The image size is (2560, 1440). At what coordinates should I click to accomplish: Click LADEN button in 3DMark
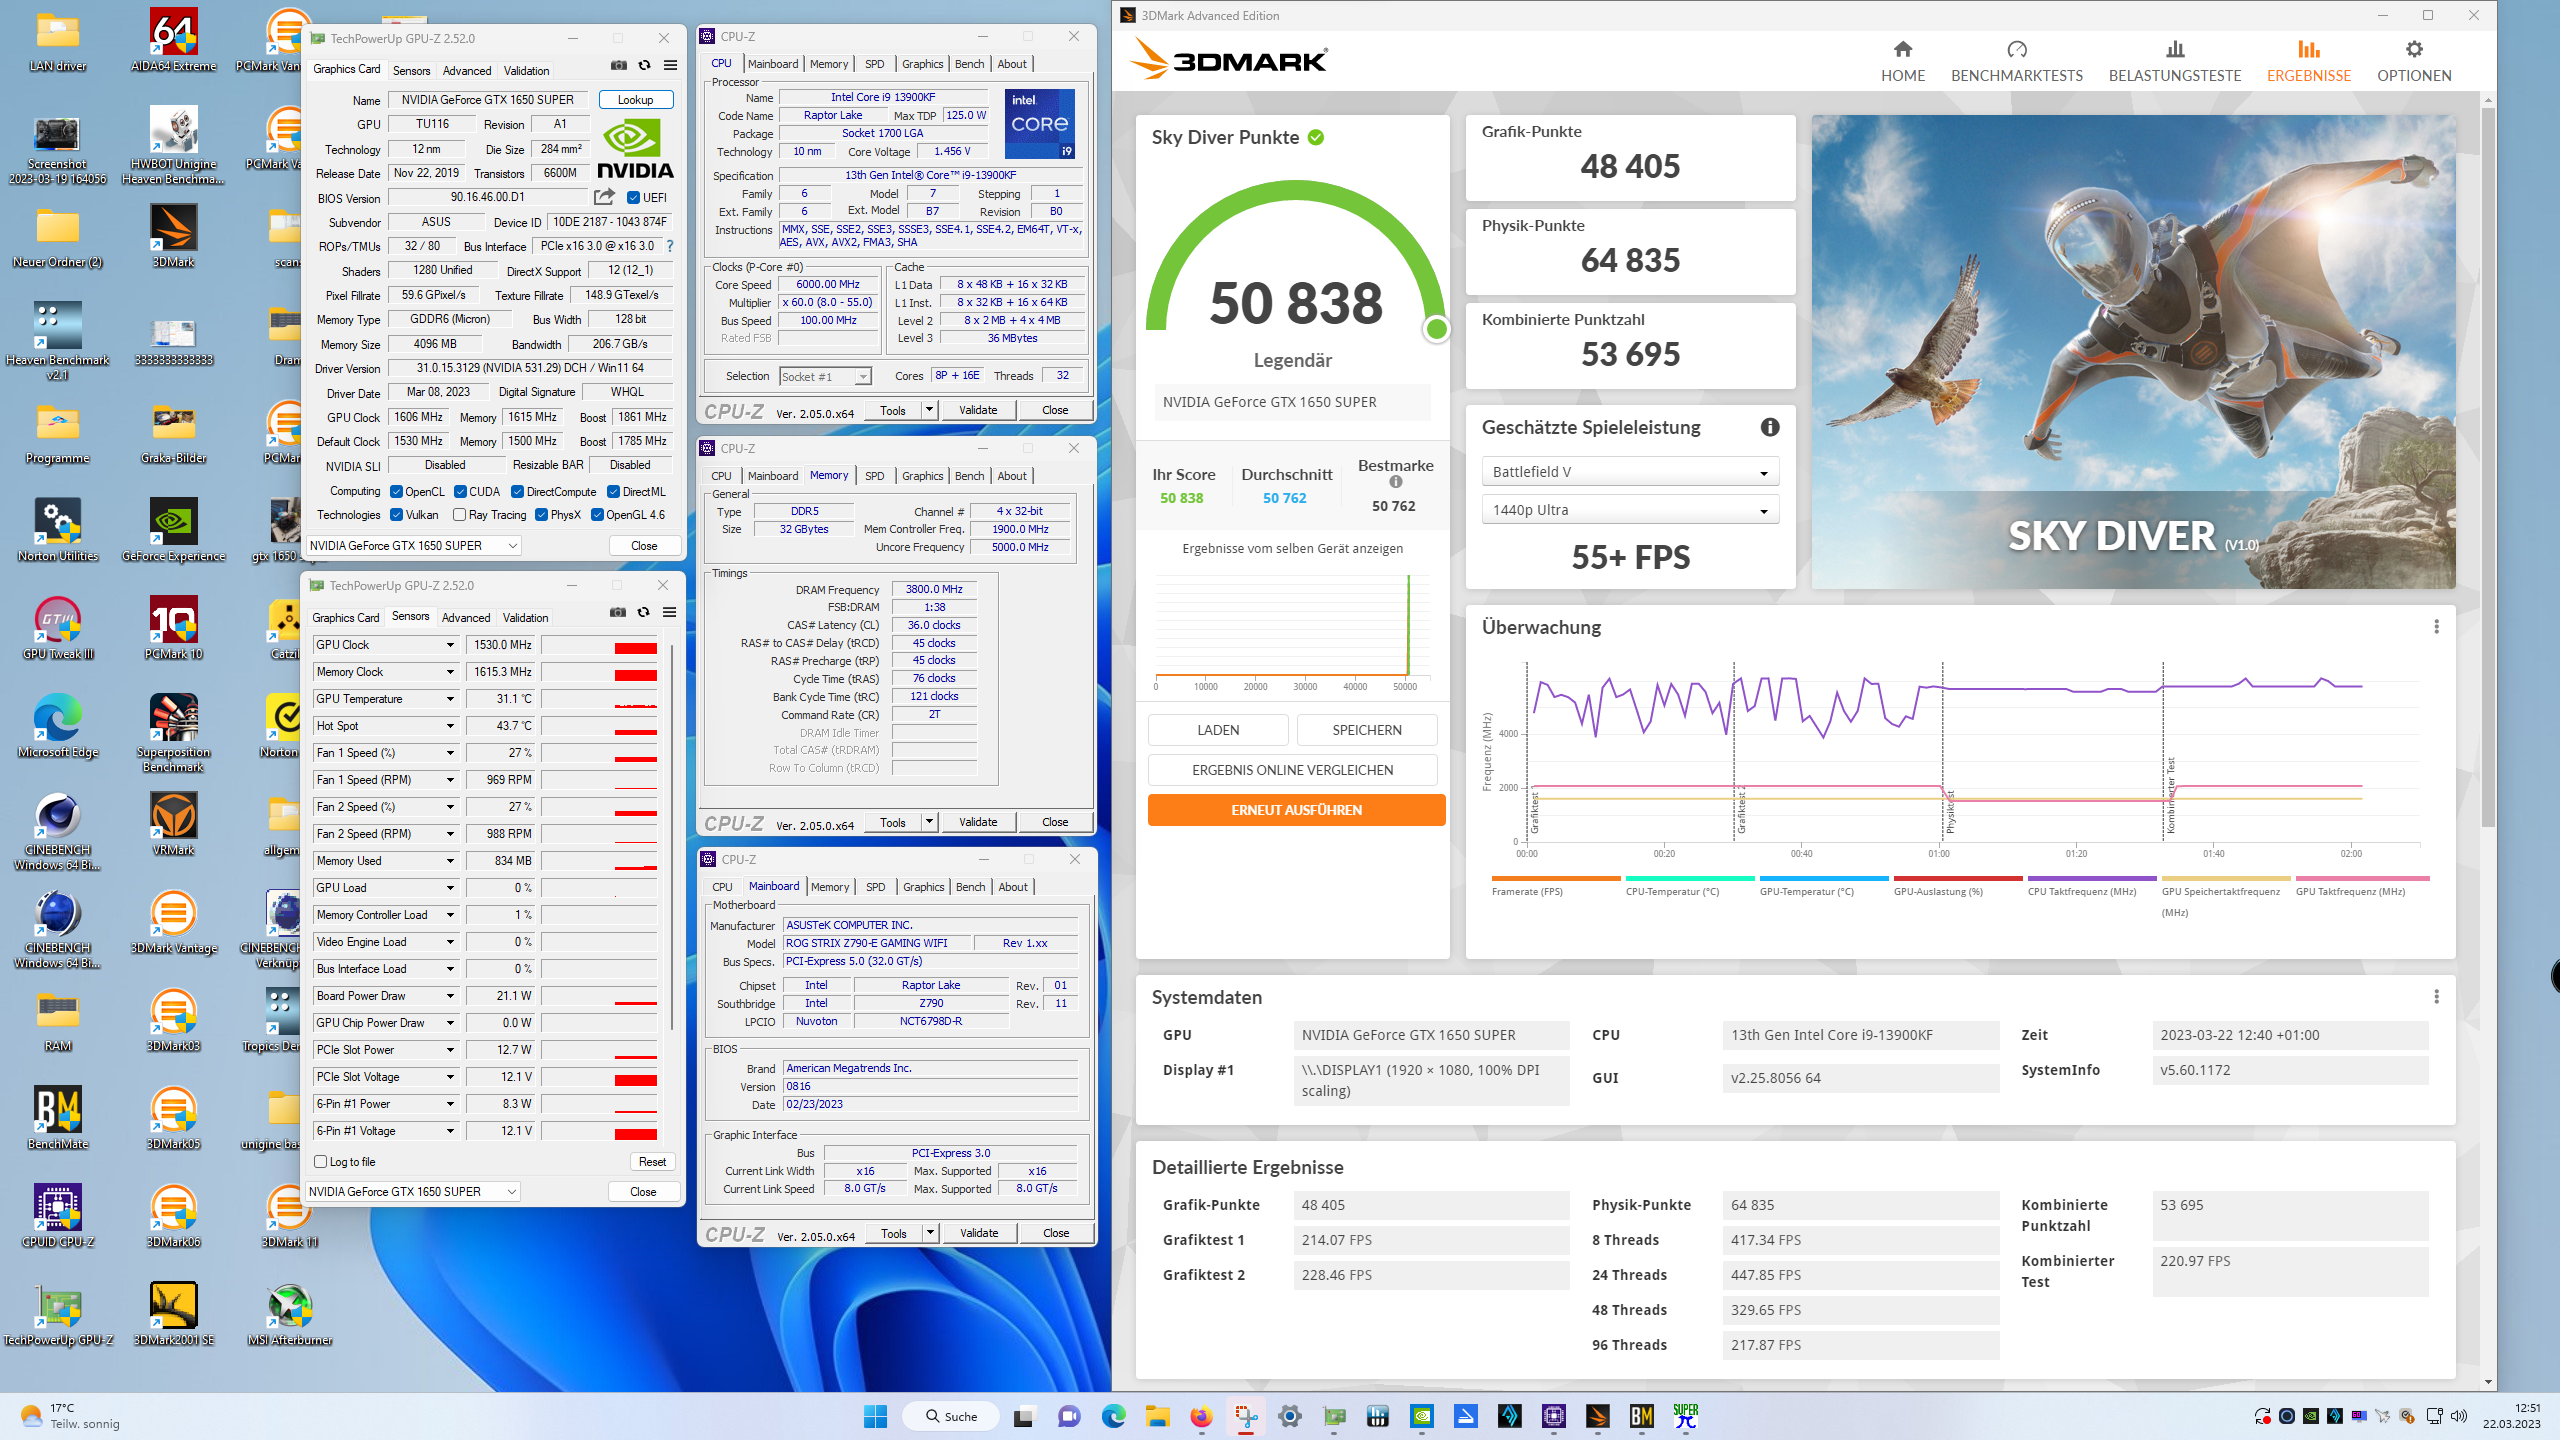(x=1218, y=730)
